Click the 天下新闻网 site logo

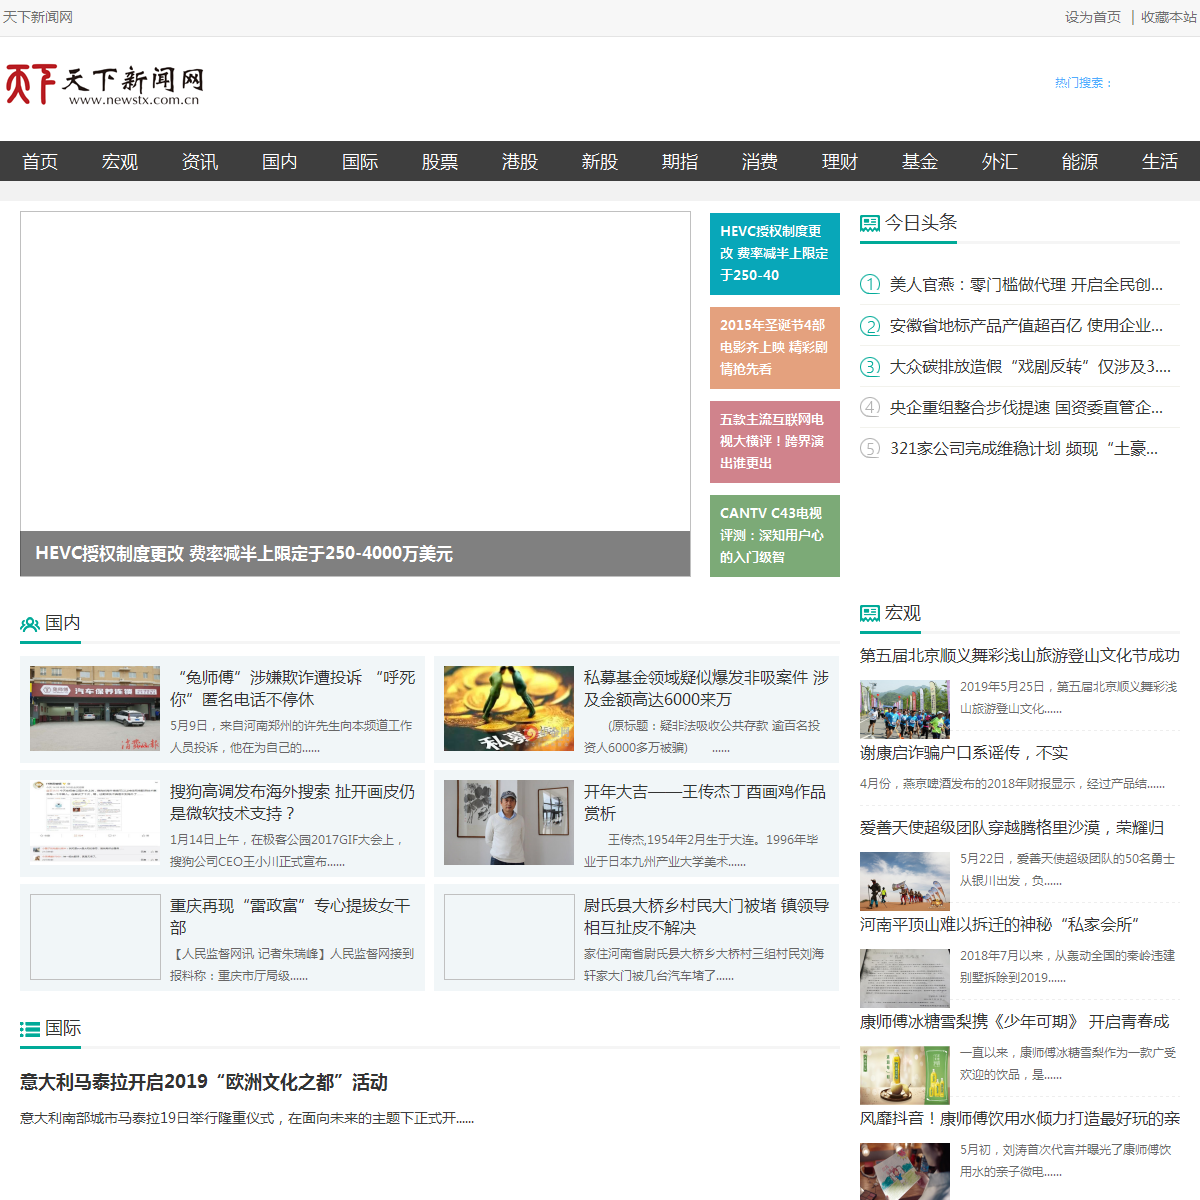(104, 84)
